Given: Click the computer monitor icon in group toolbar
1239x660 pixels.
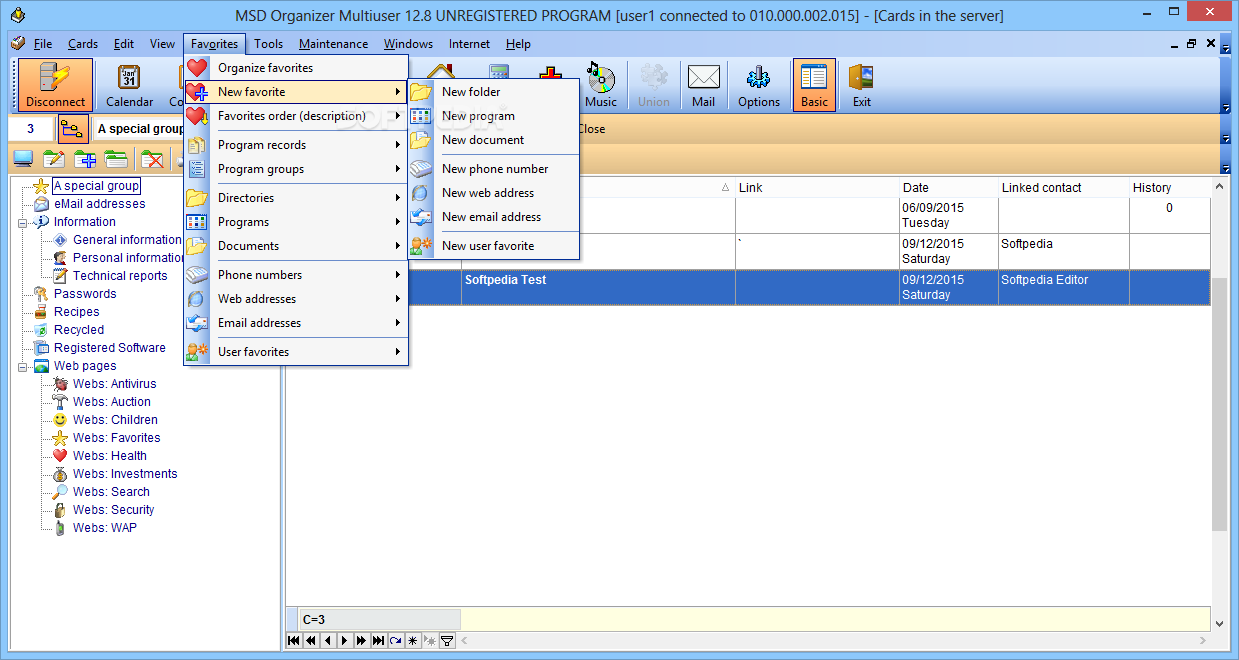Looking at the screenshot, I should (x=23, y=159).
